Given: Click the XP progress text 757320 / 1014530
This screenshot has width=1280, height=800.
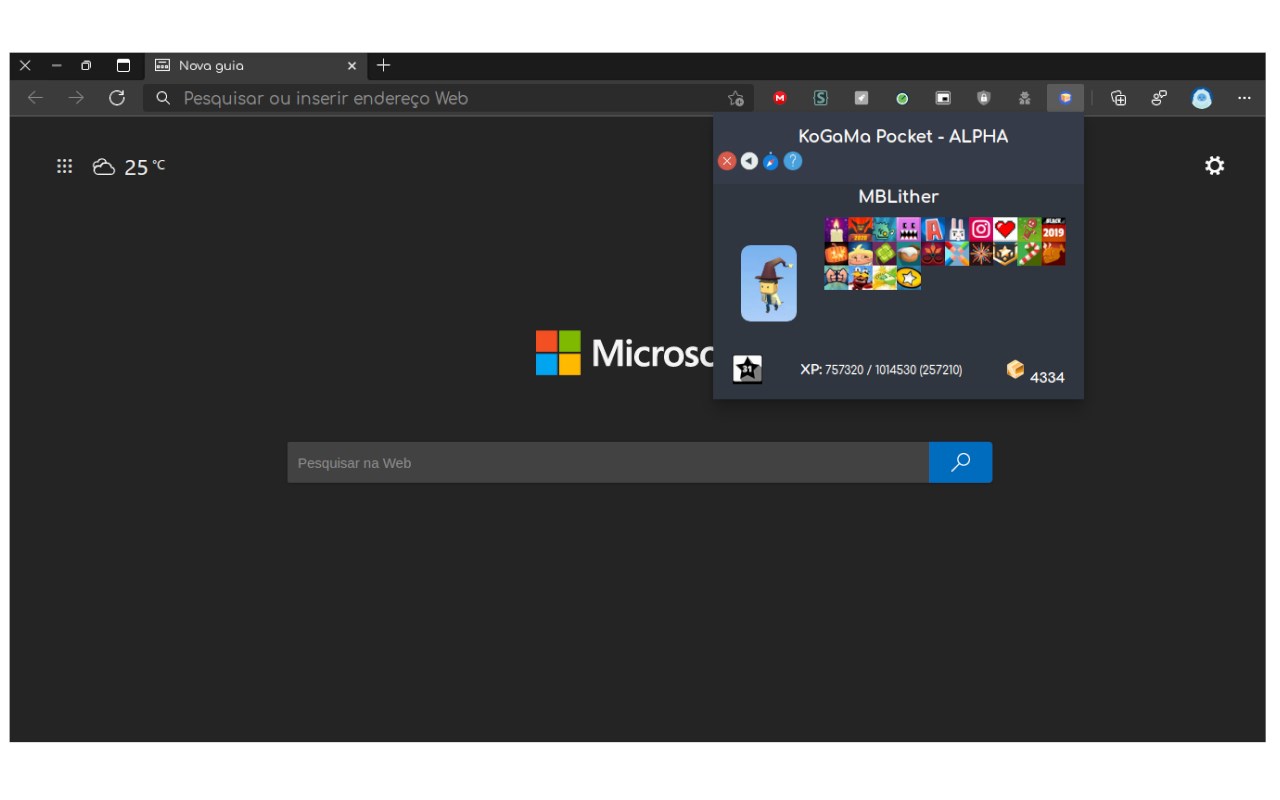Looking at the screenshot, I should point(881,370).
